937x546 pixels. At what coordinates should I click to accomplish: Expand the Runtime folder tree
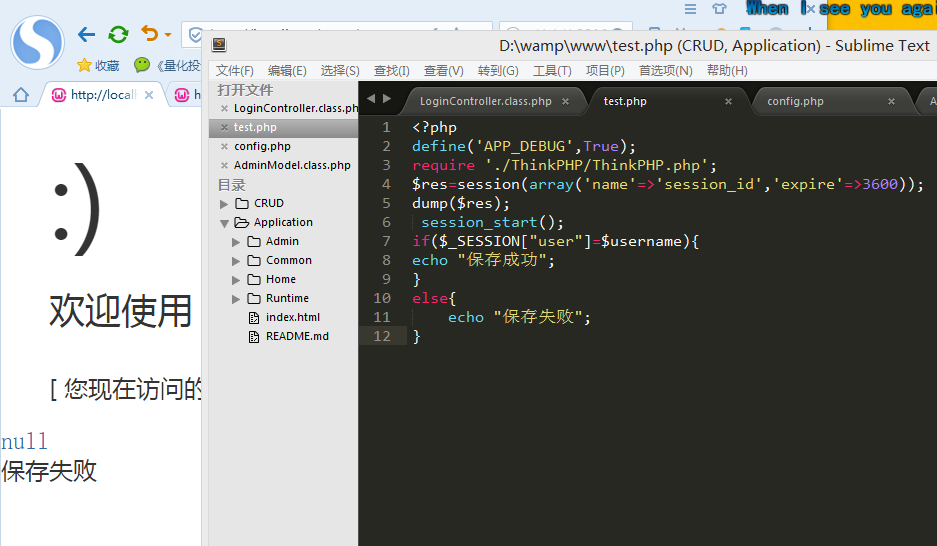pos(237,299)
